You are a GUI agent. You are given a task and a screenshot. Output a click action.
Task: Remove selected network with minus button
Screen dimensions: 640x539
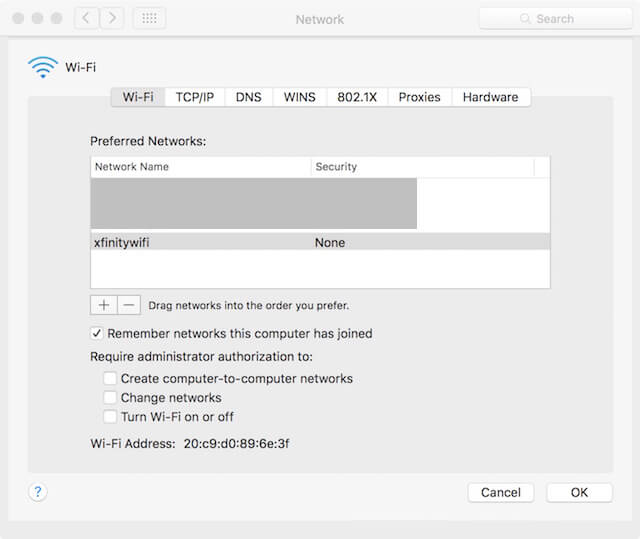[x=129, y=305]
